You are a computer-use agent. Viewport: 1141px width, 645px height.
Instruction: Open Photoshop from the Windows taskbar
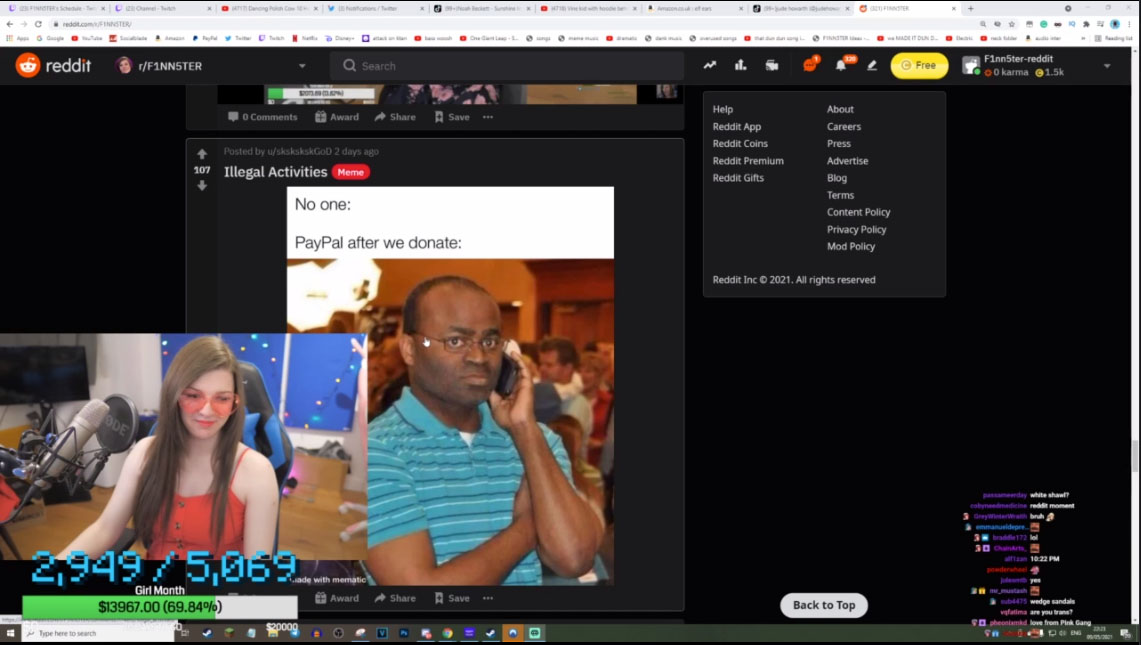[404, 633]
